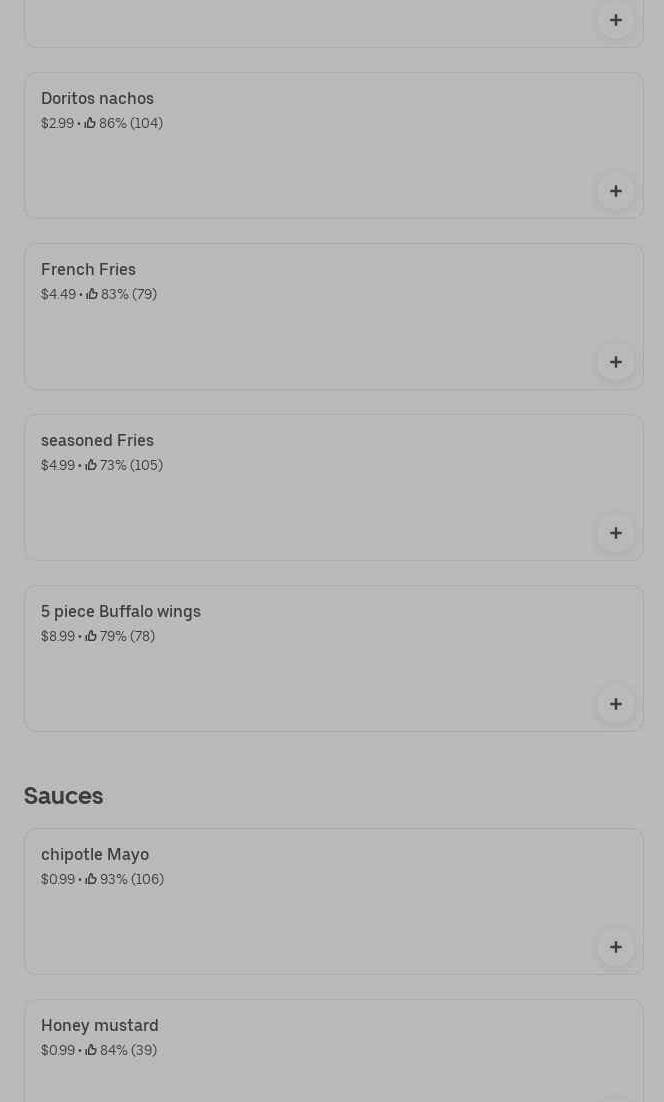Add seasoned Fries with plus icon

(616, 533)
